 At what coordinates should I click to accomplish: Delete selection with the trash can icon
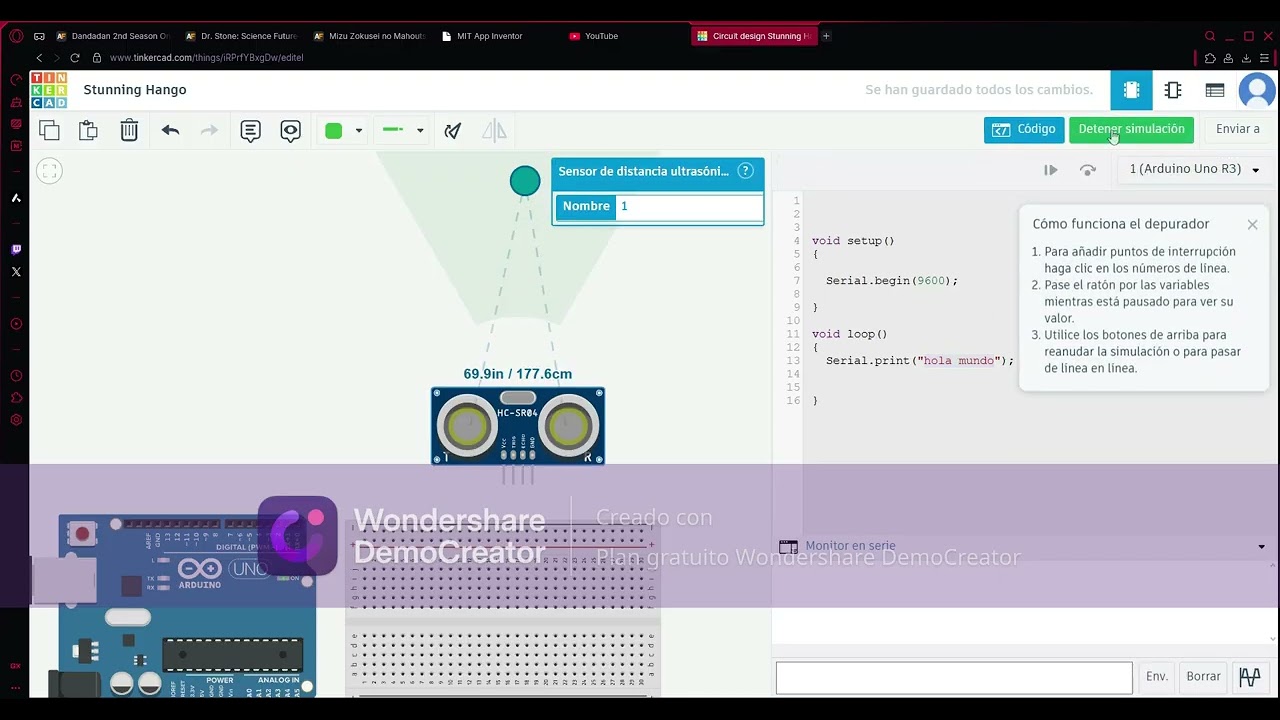[x=129, y=130]
